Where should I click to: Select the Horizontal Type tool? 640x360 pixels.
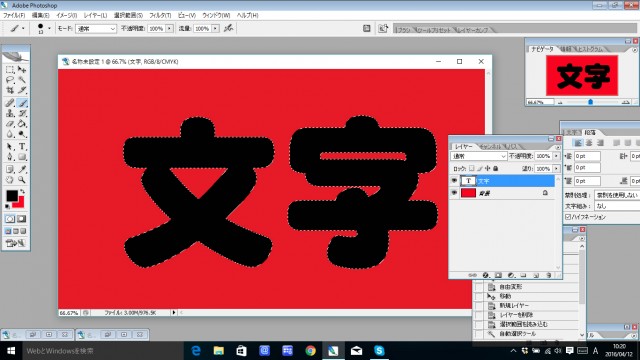click(22, 146)
